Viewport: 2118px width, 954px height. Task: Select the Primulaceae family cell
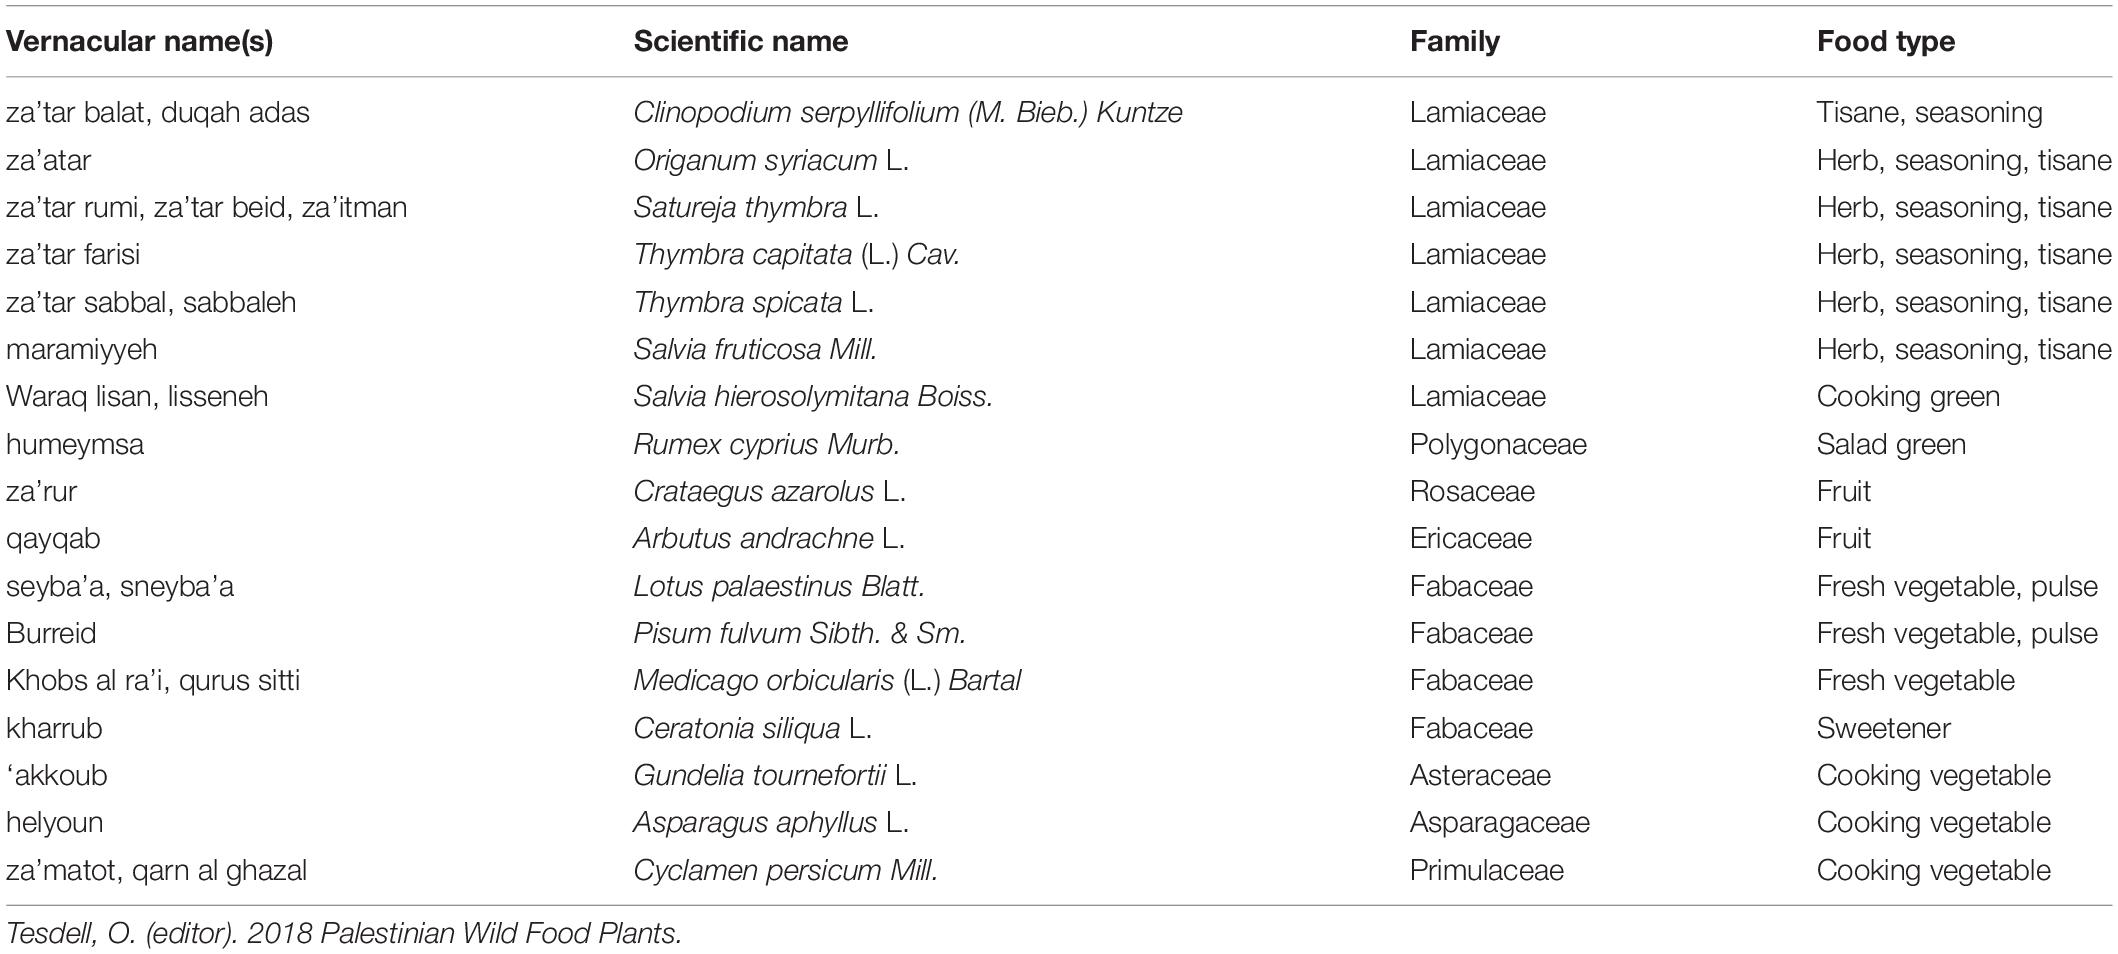coord(1486,870)
